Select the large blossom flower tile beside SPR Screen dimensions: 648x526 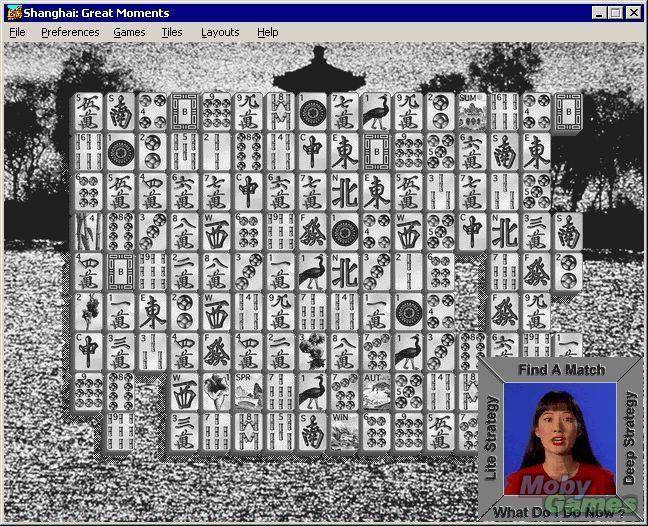(217, 392)
